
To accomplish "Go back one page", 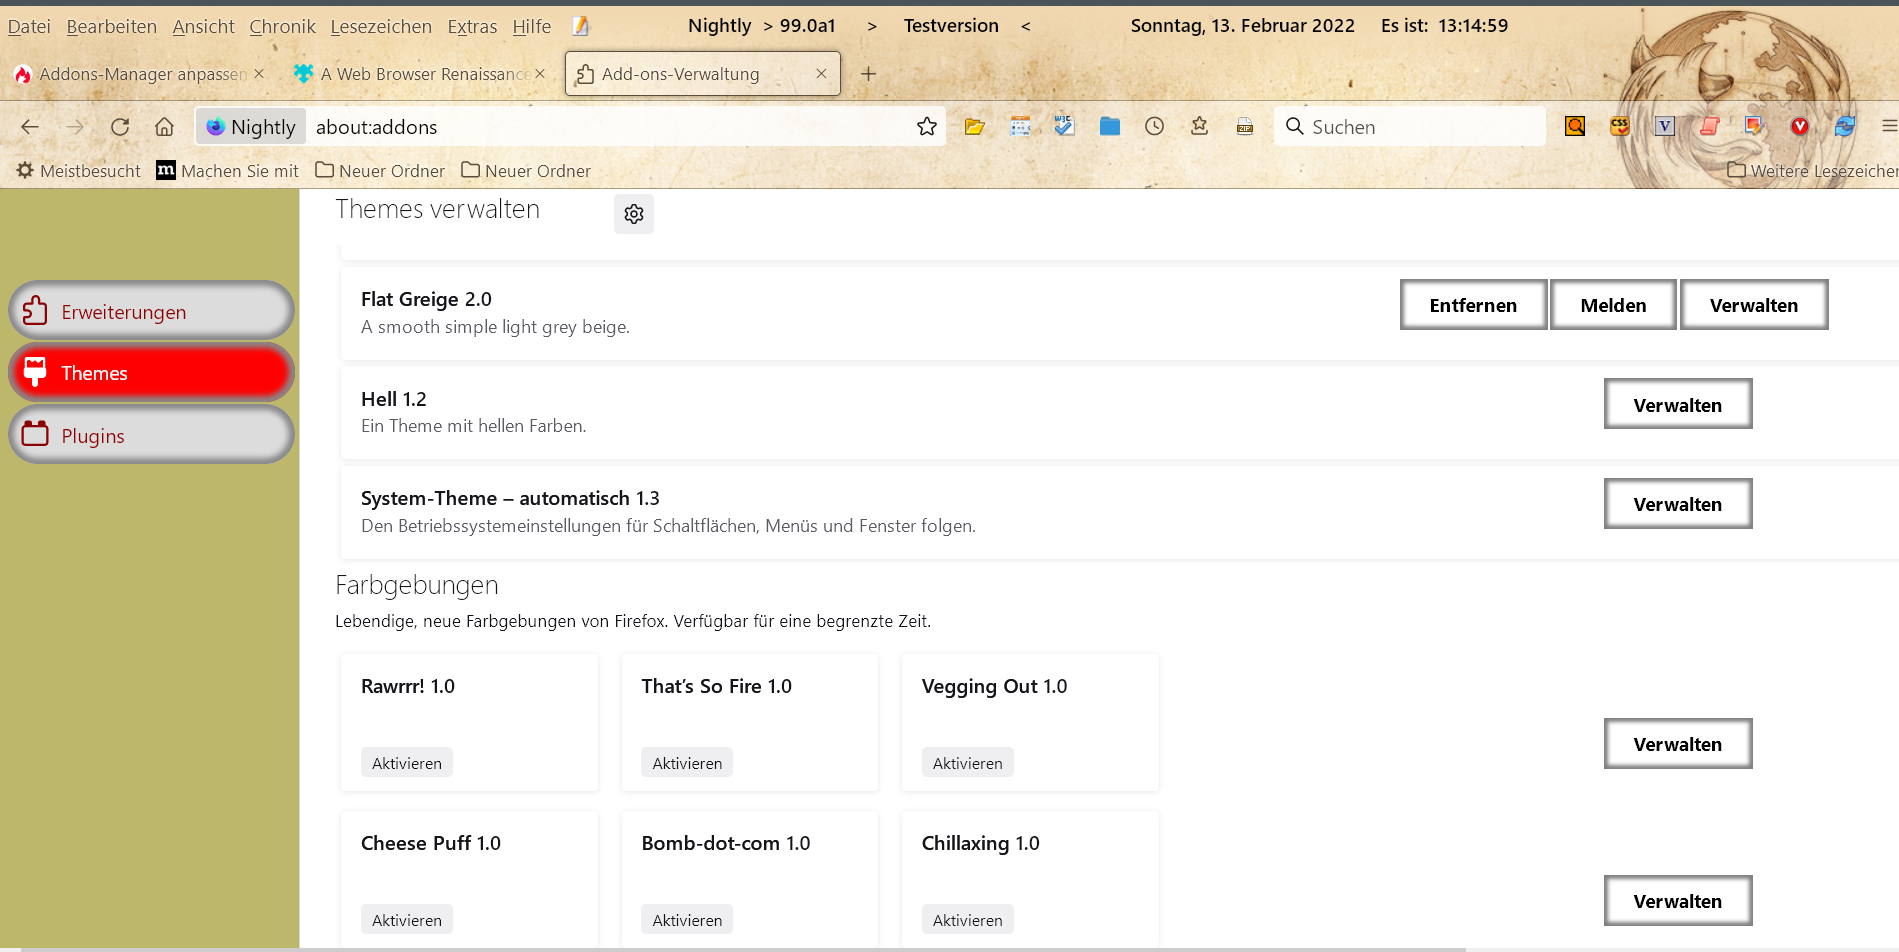I will 30,127.
